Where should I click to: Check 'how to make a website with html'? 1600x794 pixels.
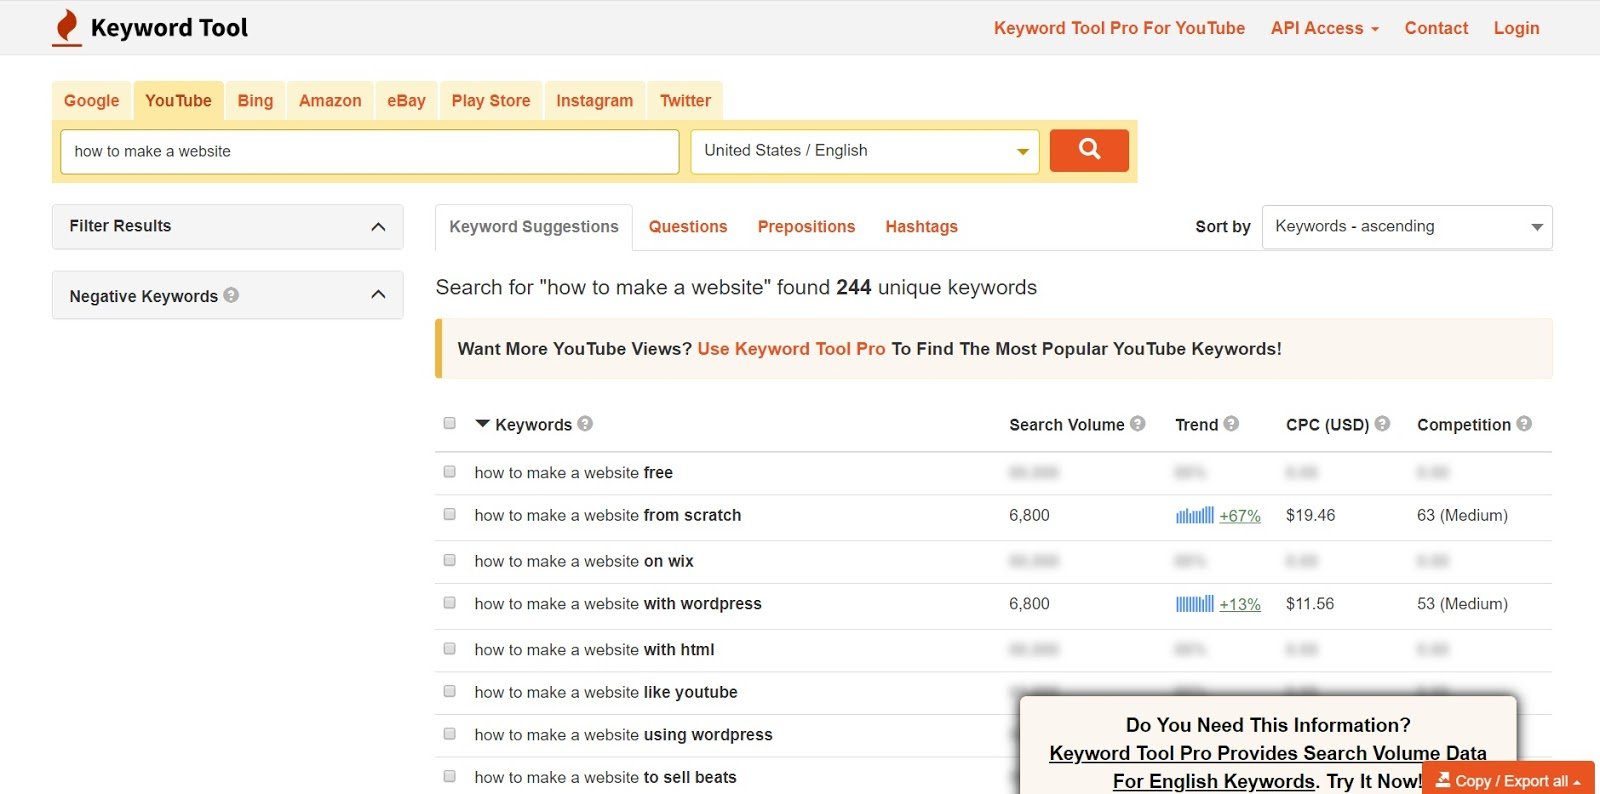[x=449, y=648]
